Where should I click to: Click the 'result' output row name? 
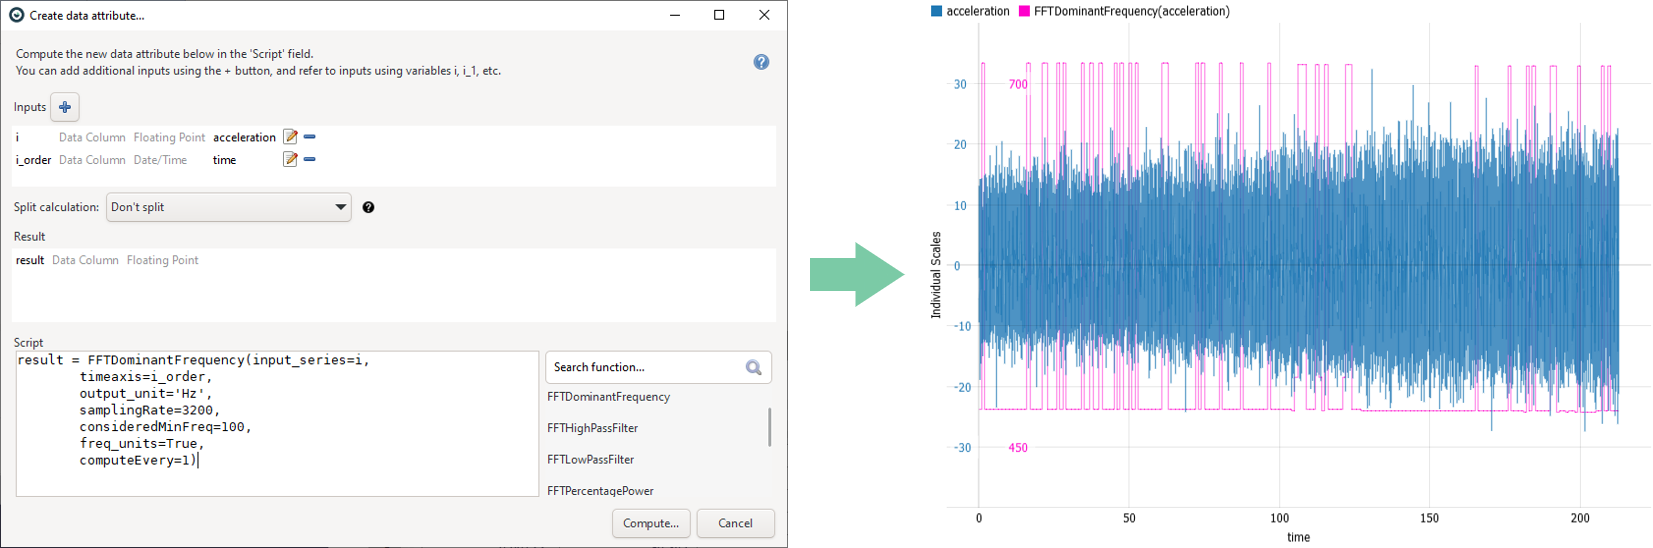30,260
